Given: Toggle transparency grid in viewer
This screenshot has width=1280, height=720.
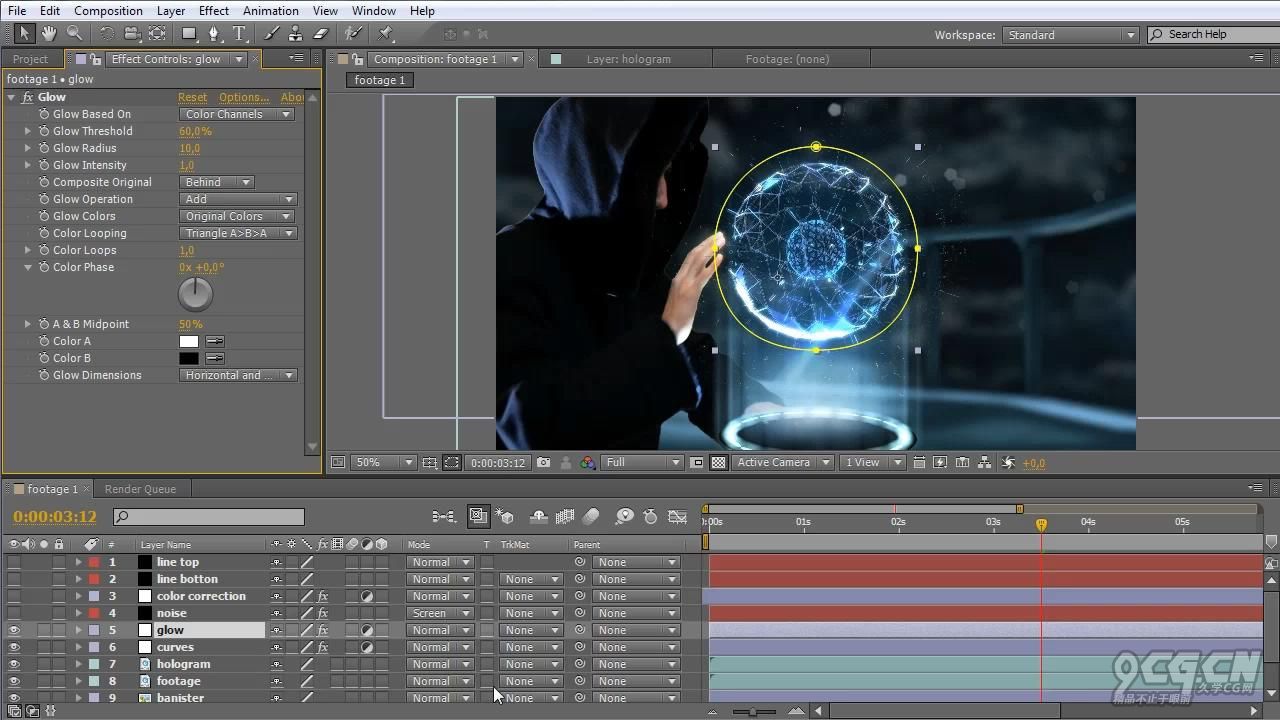Looking at the screenshot, I should pyautogui.click(x=718, y=463).
